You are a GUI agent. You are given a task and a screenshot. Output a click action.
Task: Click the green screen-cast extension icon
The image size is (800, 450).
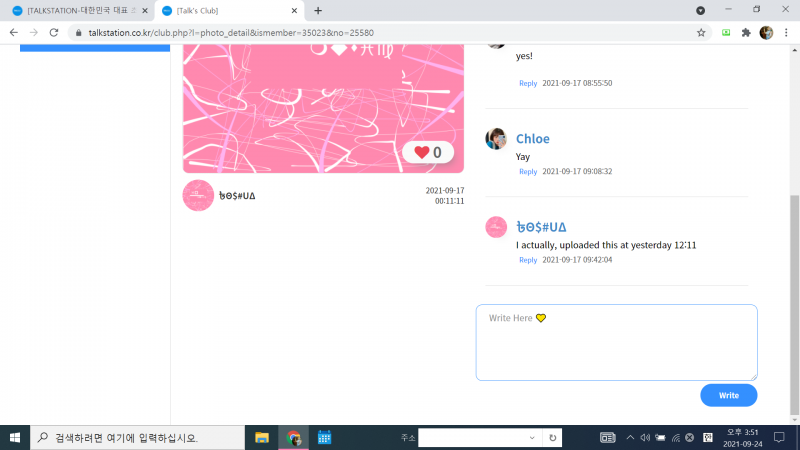(x=724, y=32)
